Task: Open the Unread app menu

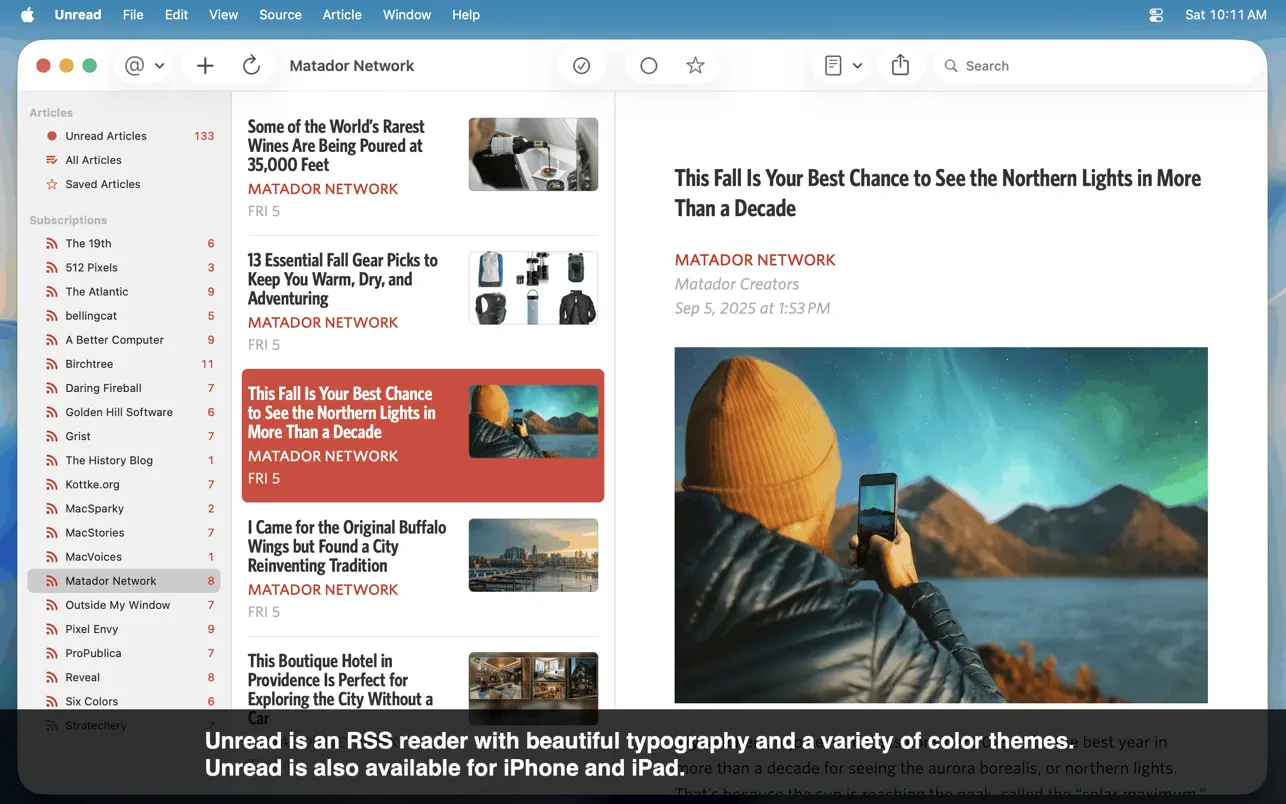Action: click(x=78, y=15)
